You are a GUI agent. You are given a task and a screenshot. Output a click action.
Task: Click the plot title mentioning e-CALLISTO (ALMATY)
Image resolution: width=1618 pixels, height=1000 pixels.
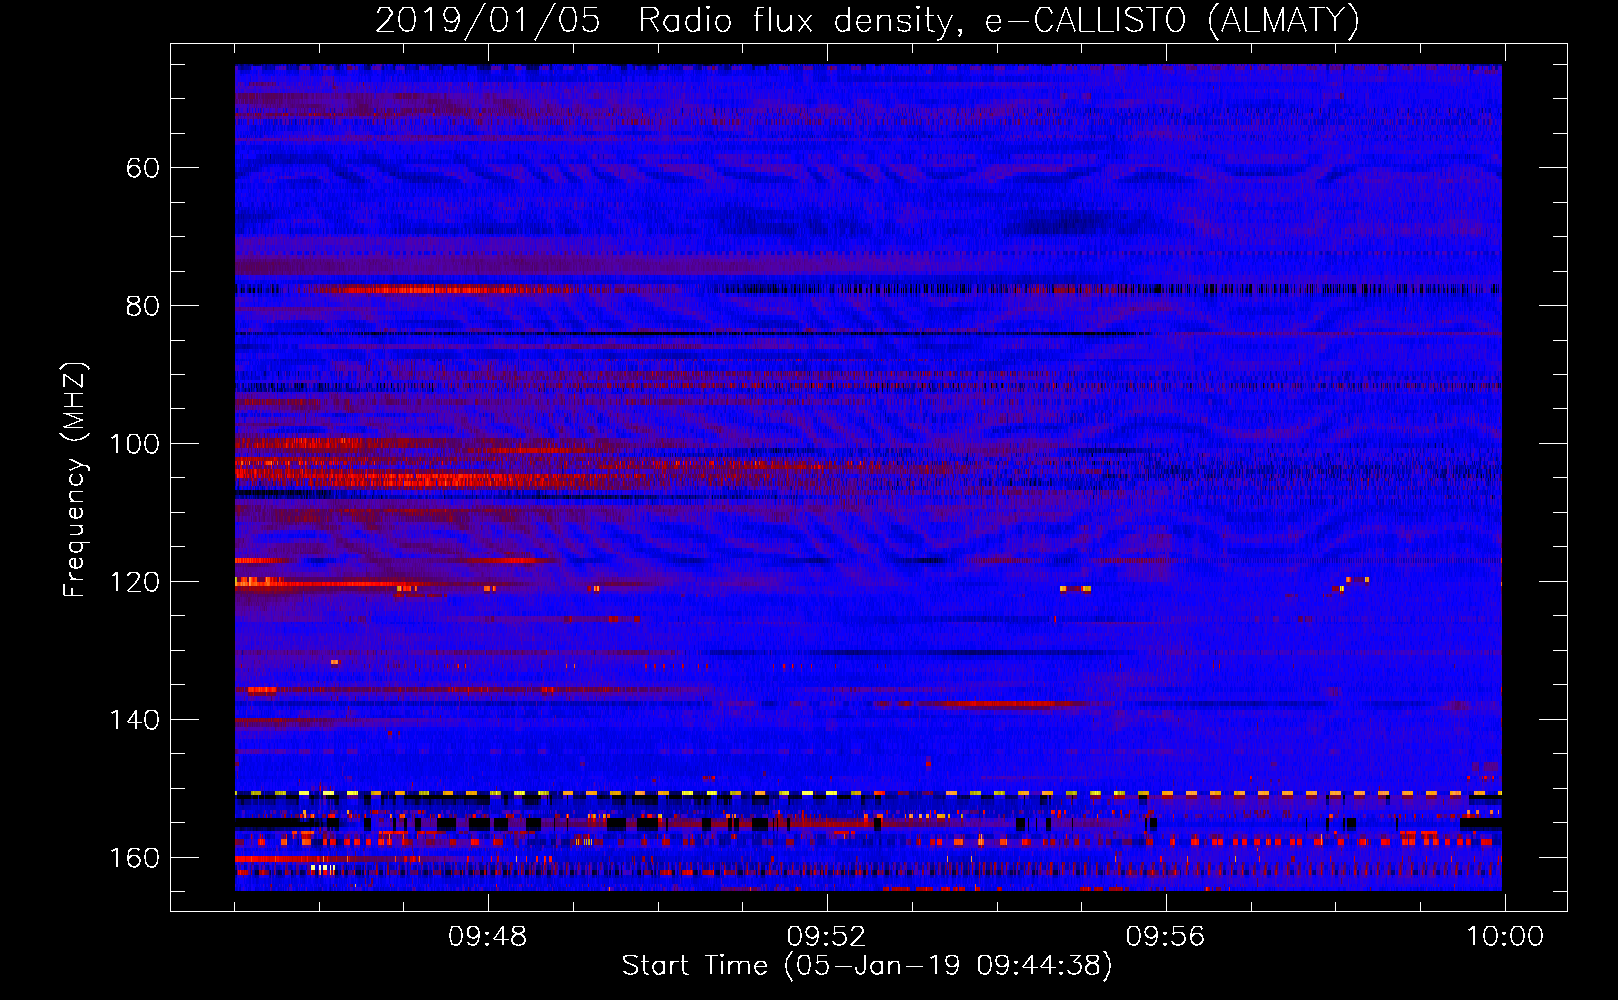tap(867, 20)
